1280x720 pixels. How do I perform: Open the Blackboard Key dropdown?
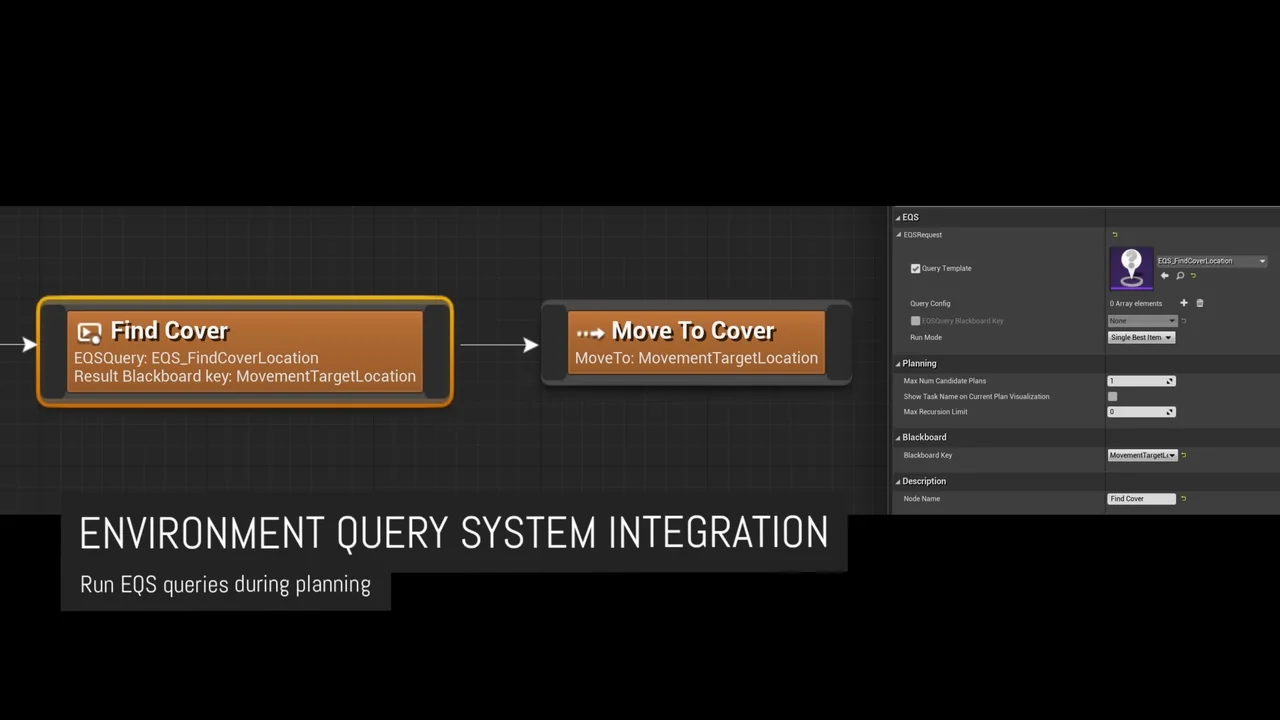tap(1142, 455)
